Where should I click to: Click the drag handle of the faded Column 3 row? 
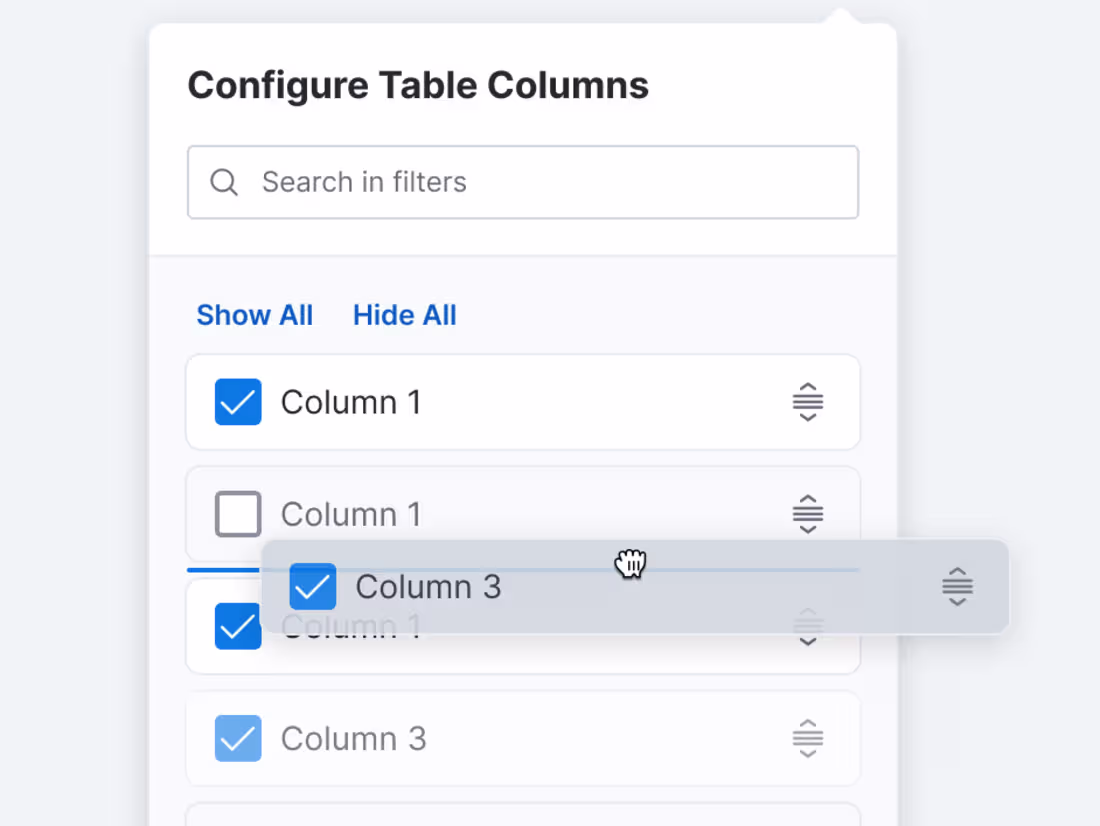pyautogui.click(x=807, y=738)
